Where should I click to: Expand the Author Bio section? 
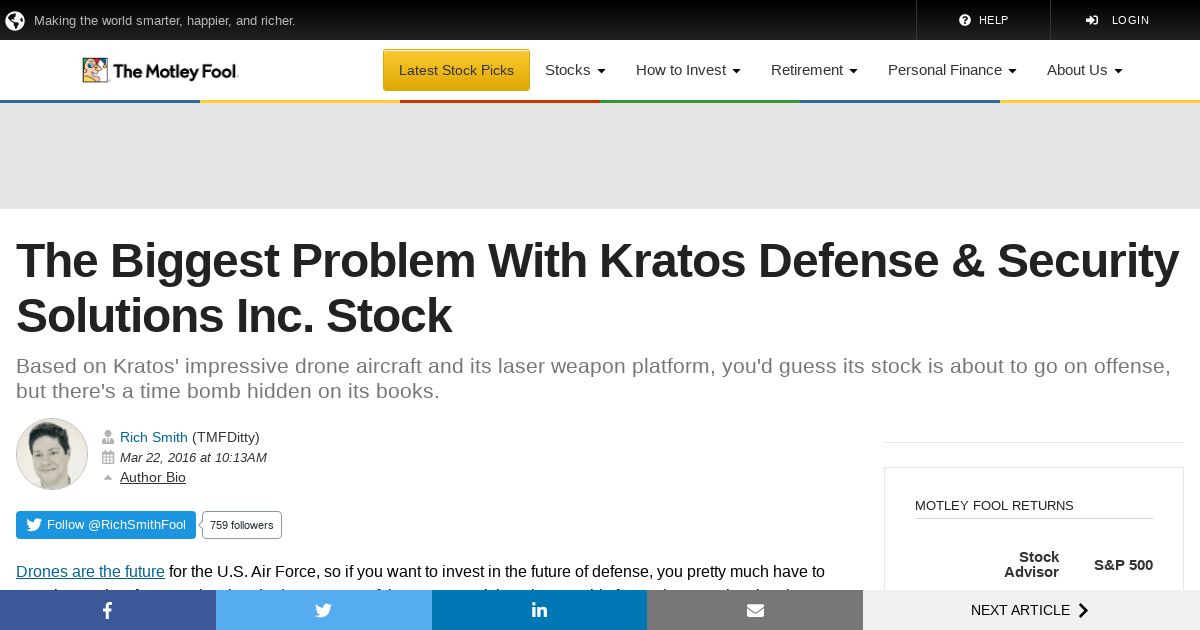coord(152,477)
